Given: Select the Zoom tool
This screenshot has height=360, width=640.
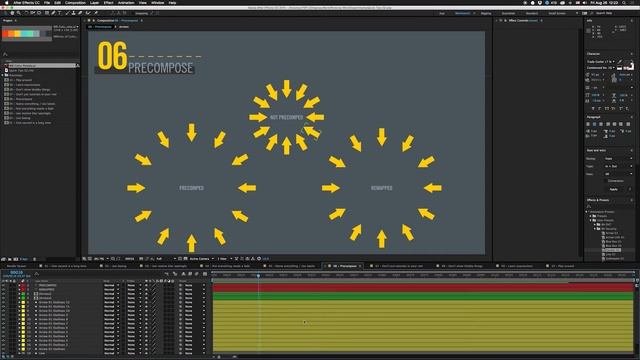Looking at the screenshot, I should [19, 13].
